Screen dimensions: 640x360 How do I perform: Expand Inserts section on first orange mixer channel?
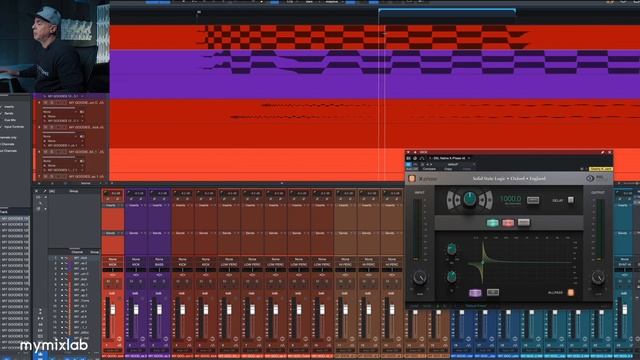[x=112, y=205]
